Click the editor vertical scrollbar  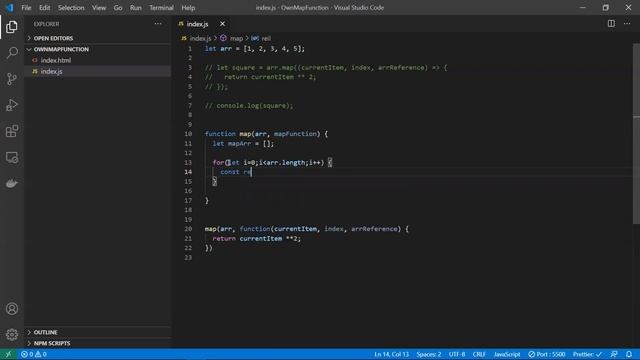[x=636, y=135]
